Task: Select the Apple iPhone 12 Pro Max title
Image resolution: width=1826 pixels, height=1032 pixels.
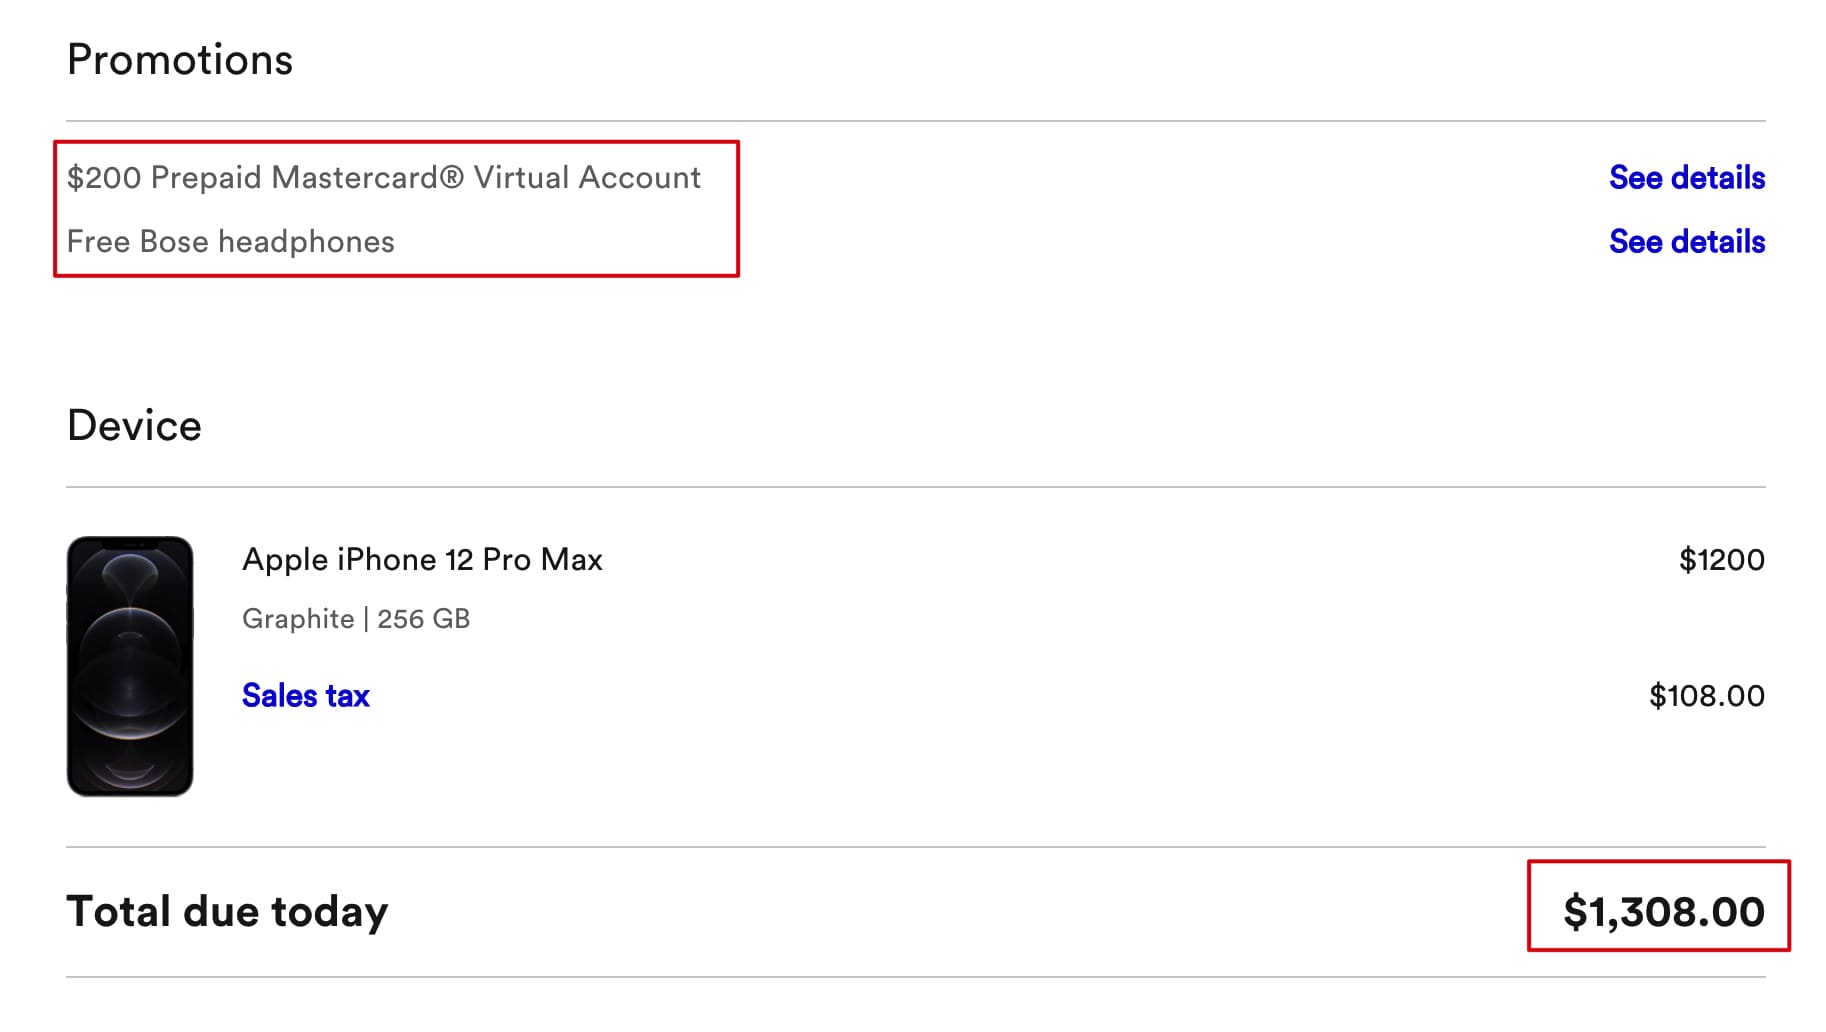Action: coord(422,560)
